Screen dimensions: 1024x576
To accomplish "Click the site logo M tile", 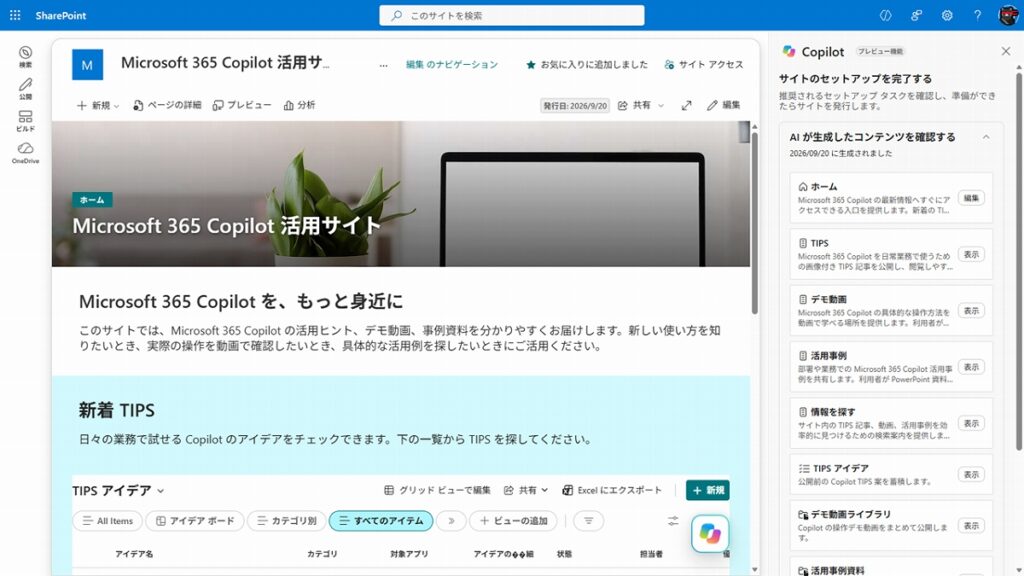I will (x=88, y=65).
